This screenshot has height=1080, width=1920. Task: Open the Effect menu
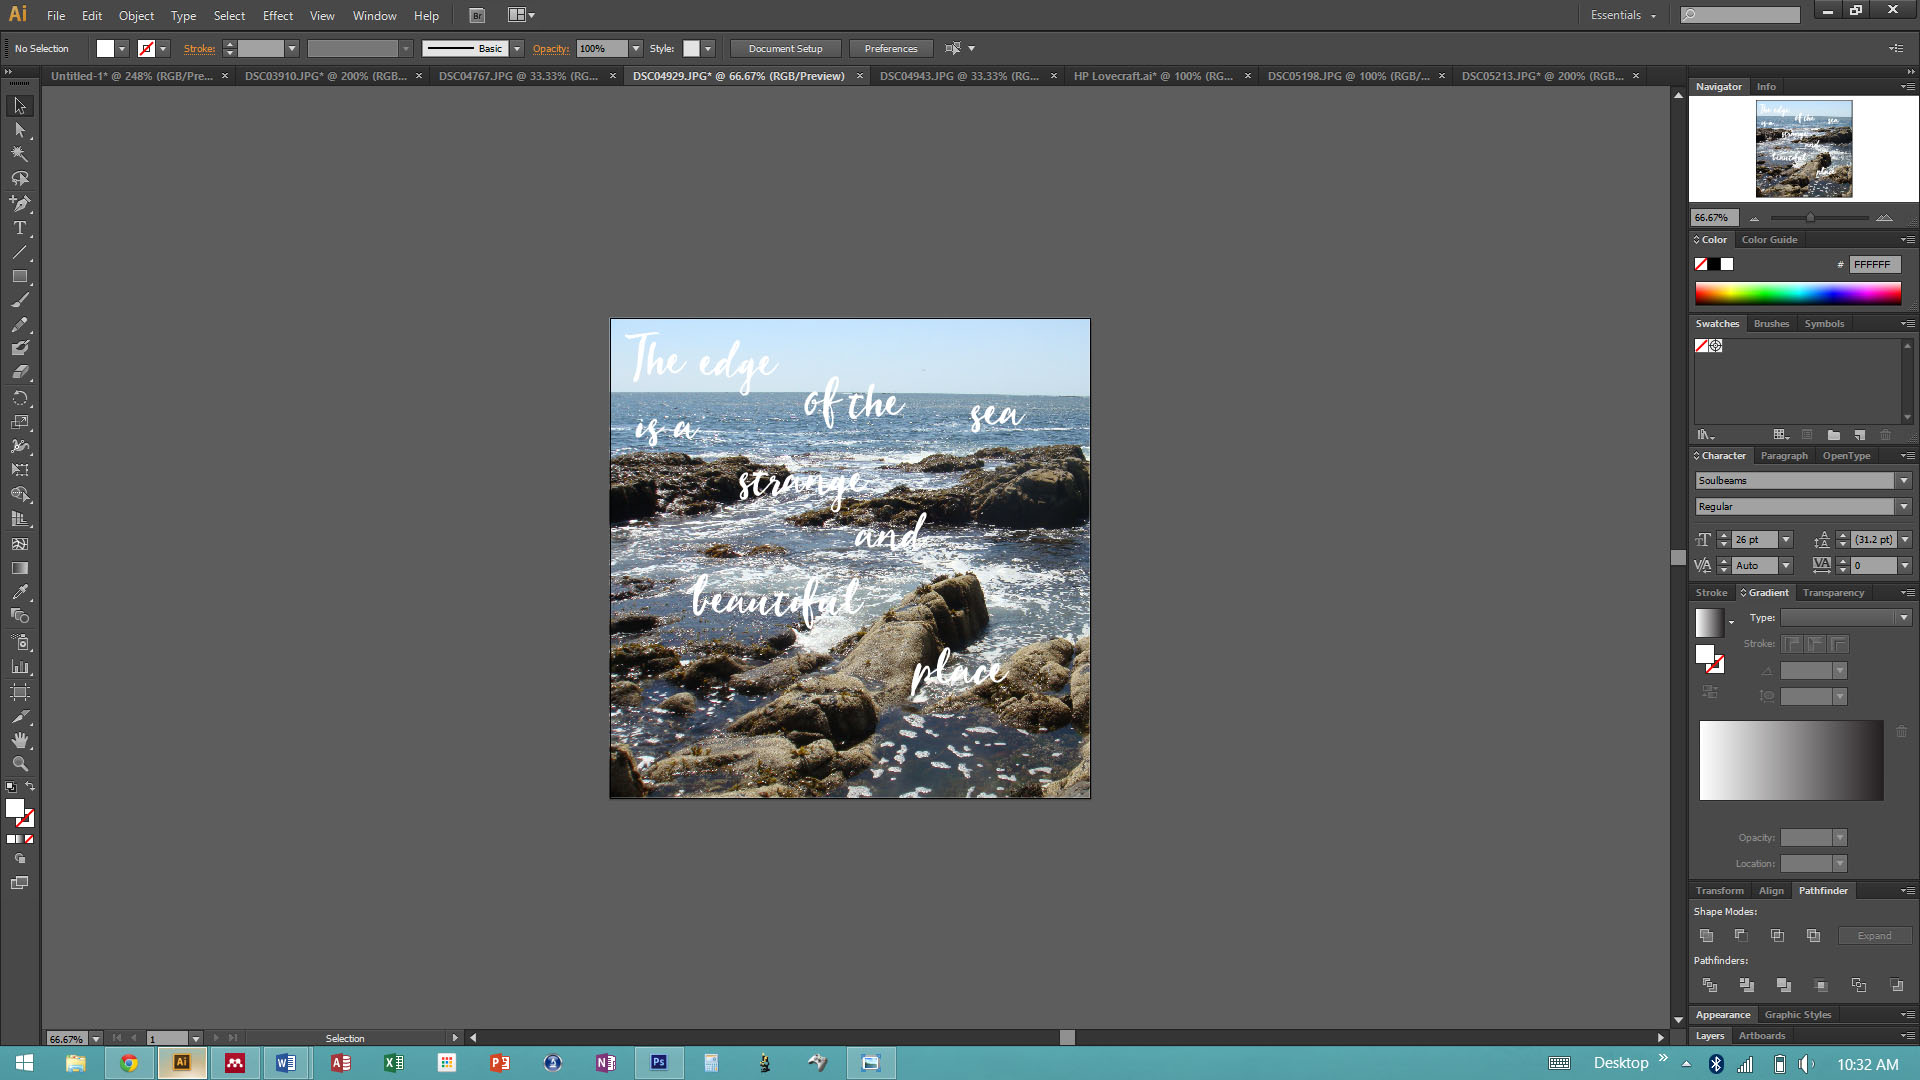click(278, 16)
